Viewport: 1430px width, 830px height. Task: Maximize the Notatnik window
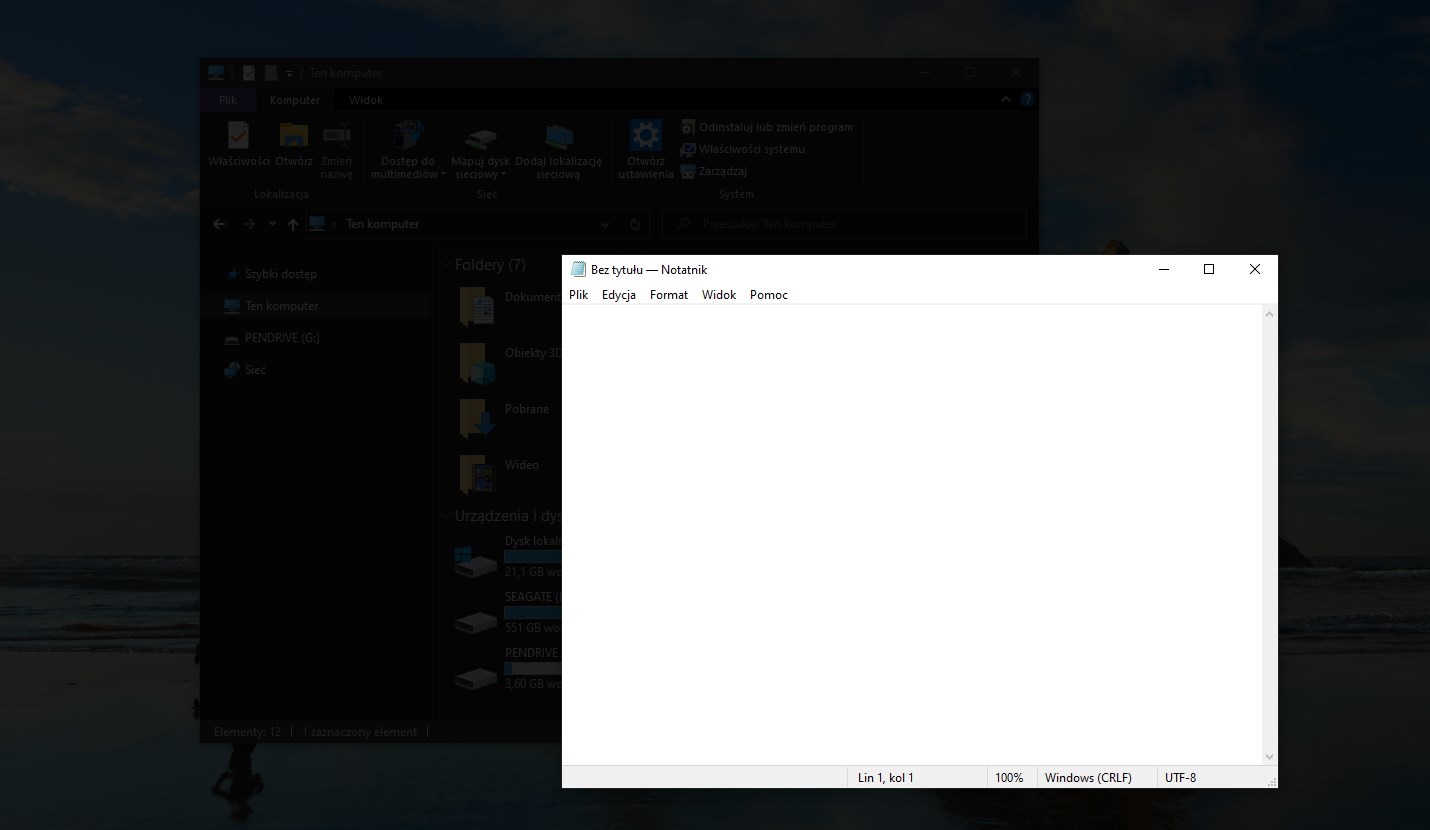click(1209, 269)
